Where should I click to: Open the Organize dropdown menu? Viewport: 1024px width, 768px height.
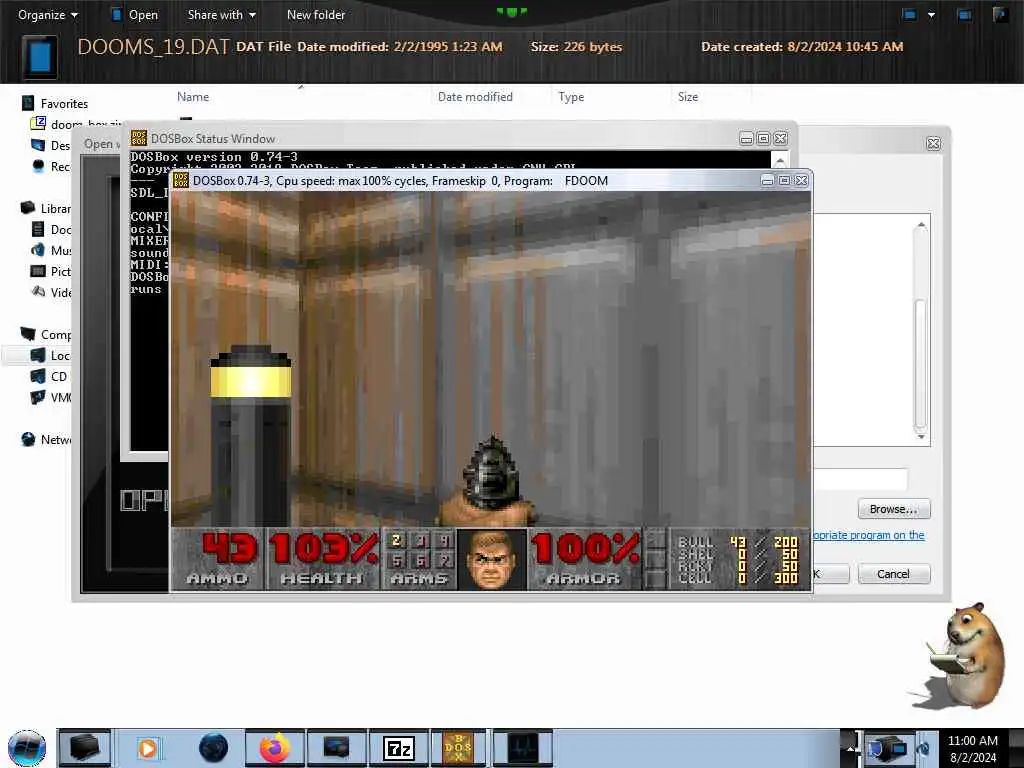click(48, 14)
